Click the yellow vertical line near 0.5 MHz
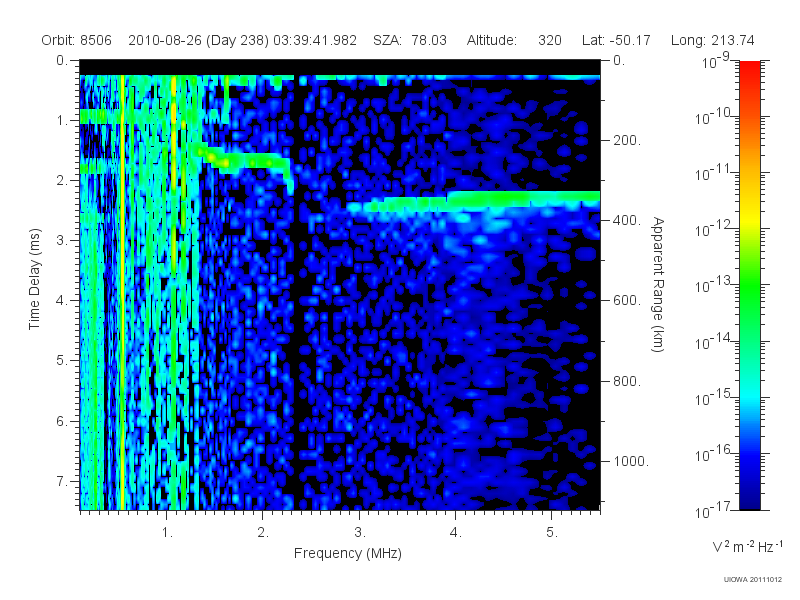The image size is (800, 600). [x=122, y=292]
